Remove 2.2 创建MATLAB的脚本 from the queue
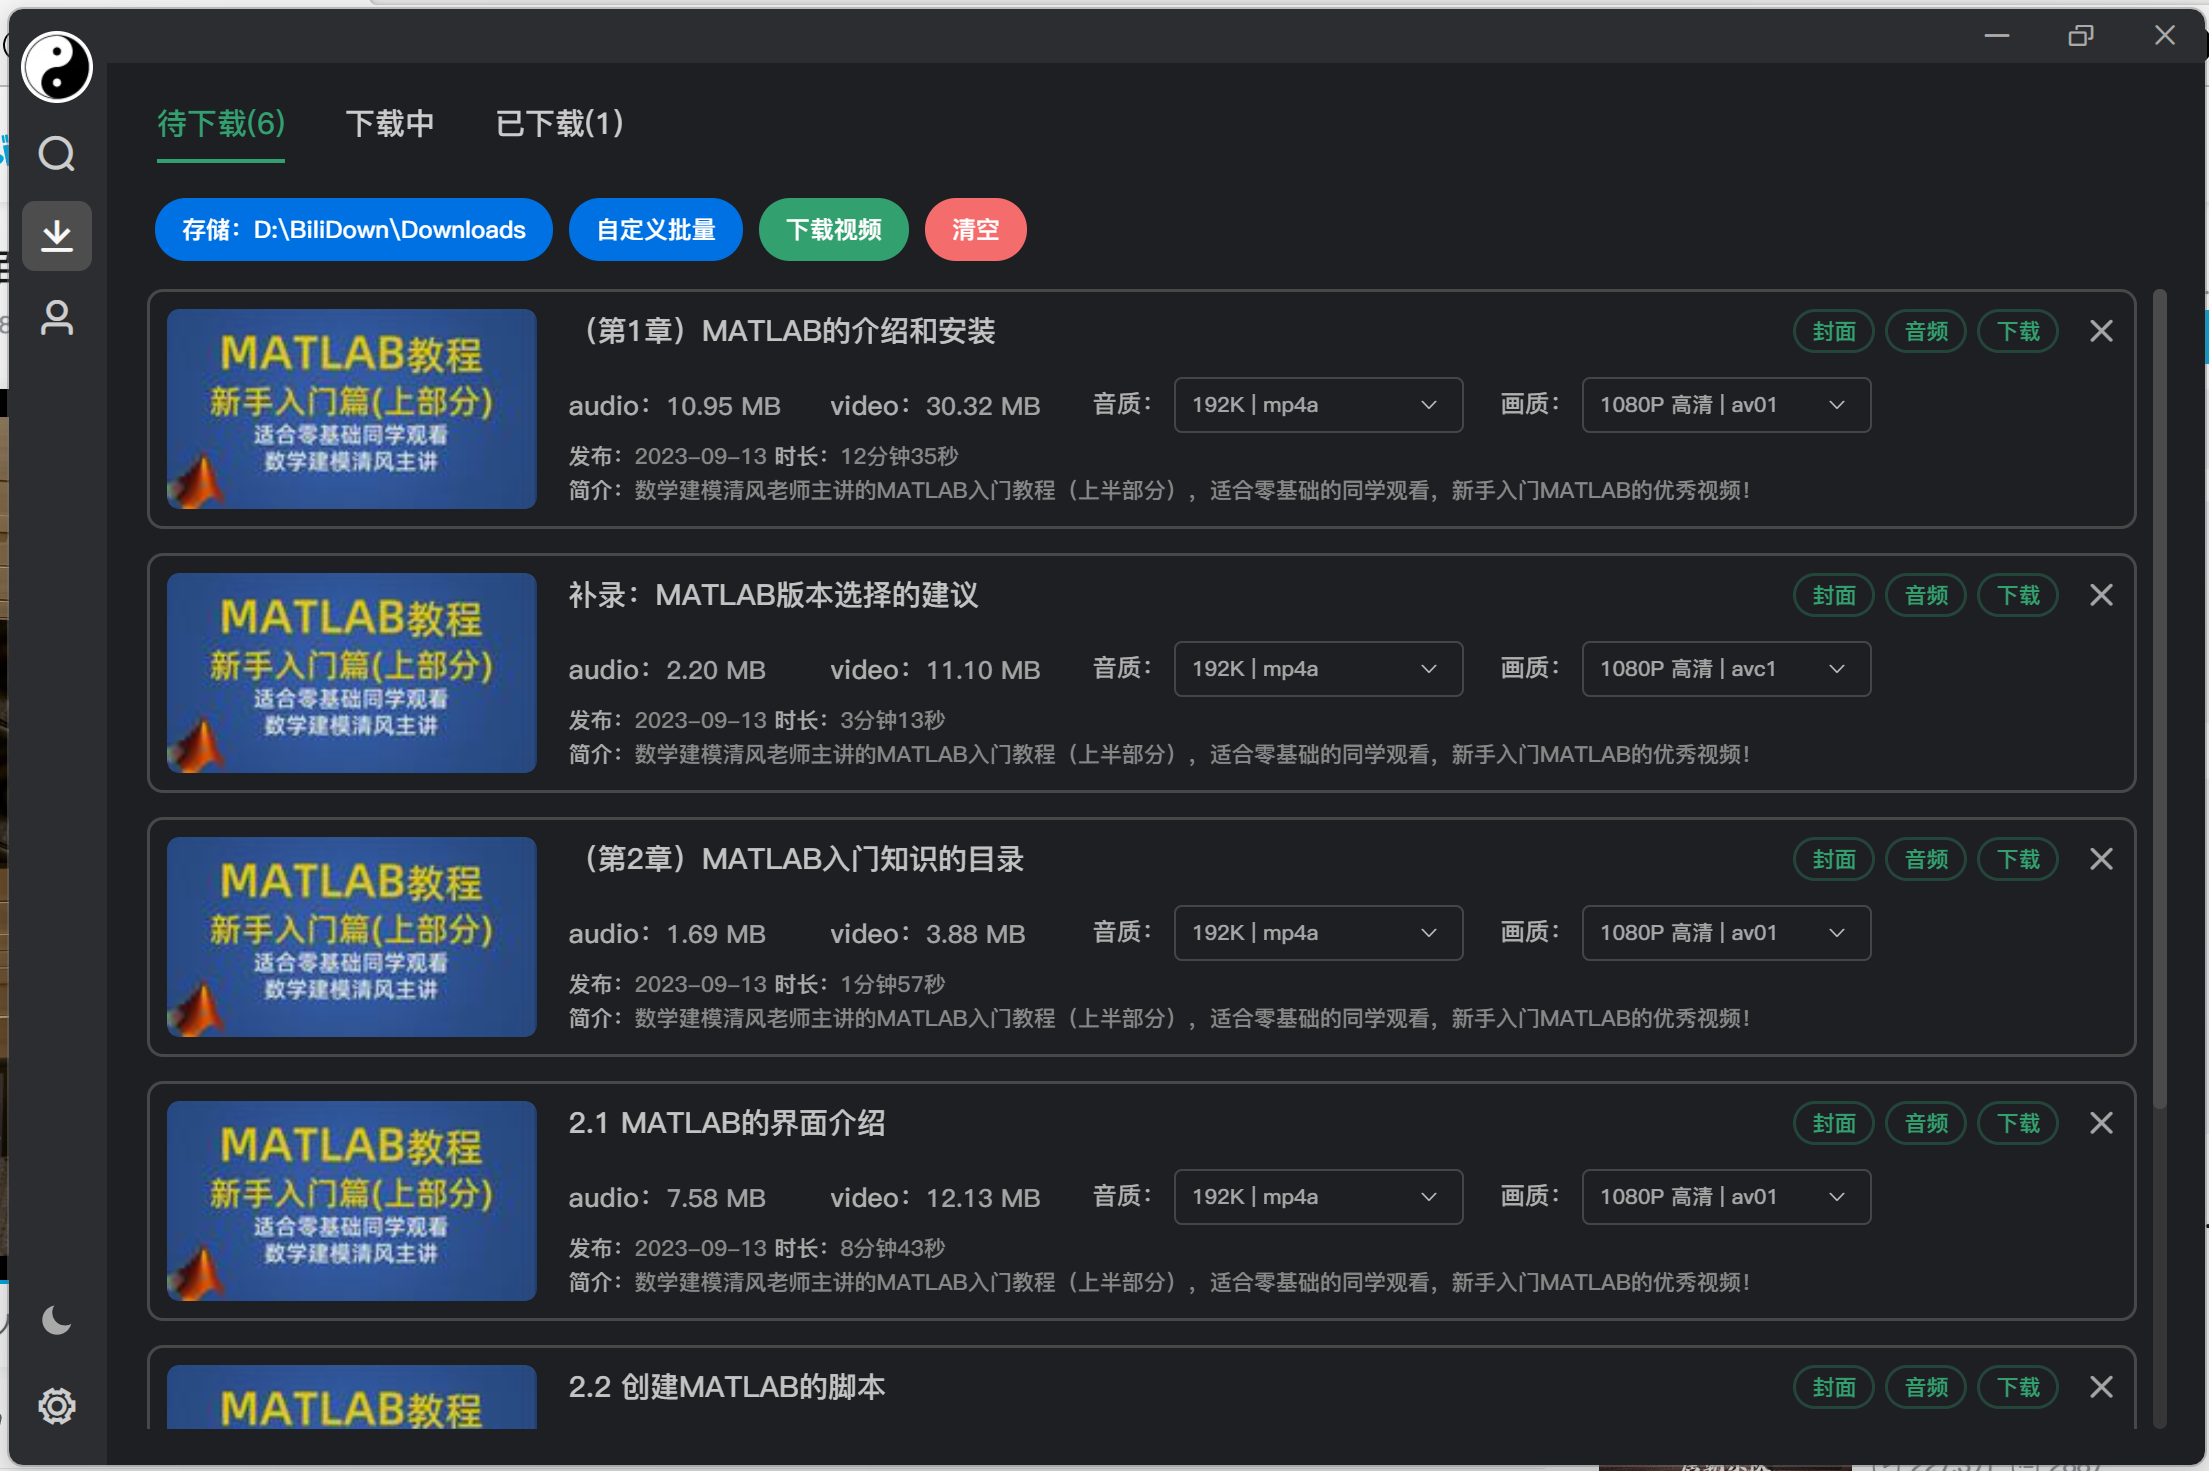Image resolution: width=2209 pixels, height=1471 pixels. pos(2101,1387)
